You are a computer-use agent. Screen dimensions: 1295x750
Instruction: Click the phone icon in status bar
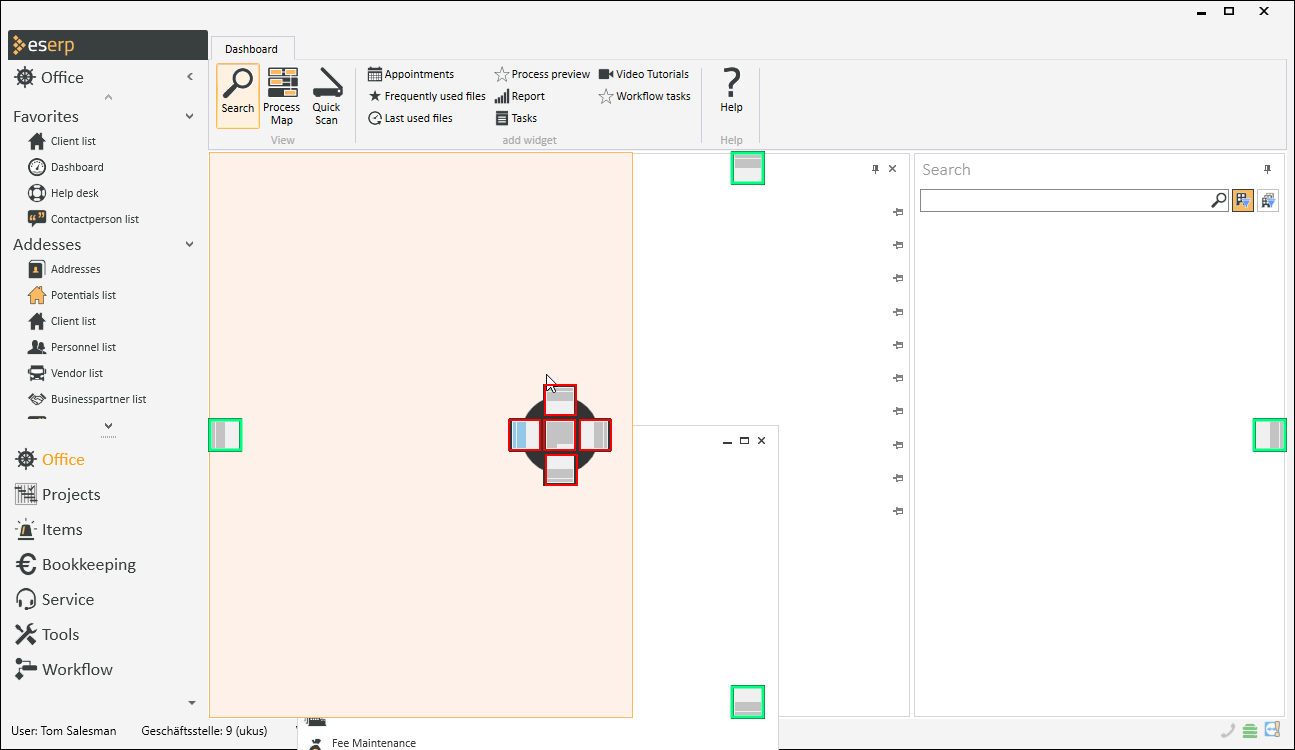[x=1228, y=730]
